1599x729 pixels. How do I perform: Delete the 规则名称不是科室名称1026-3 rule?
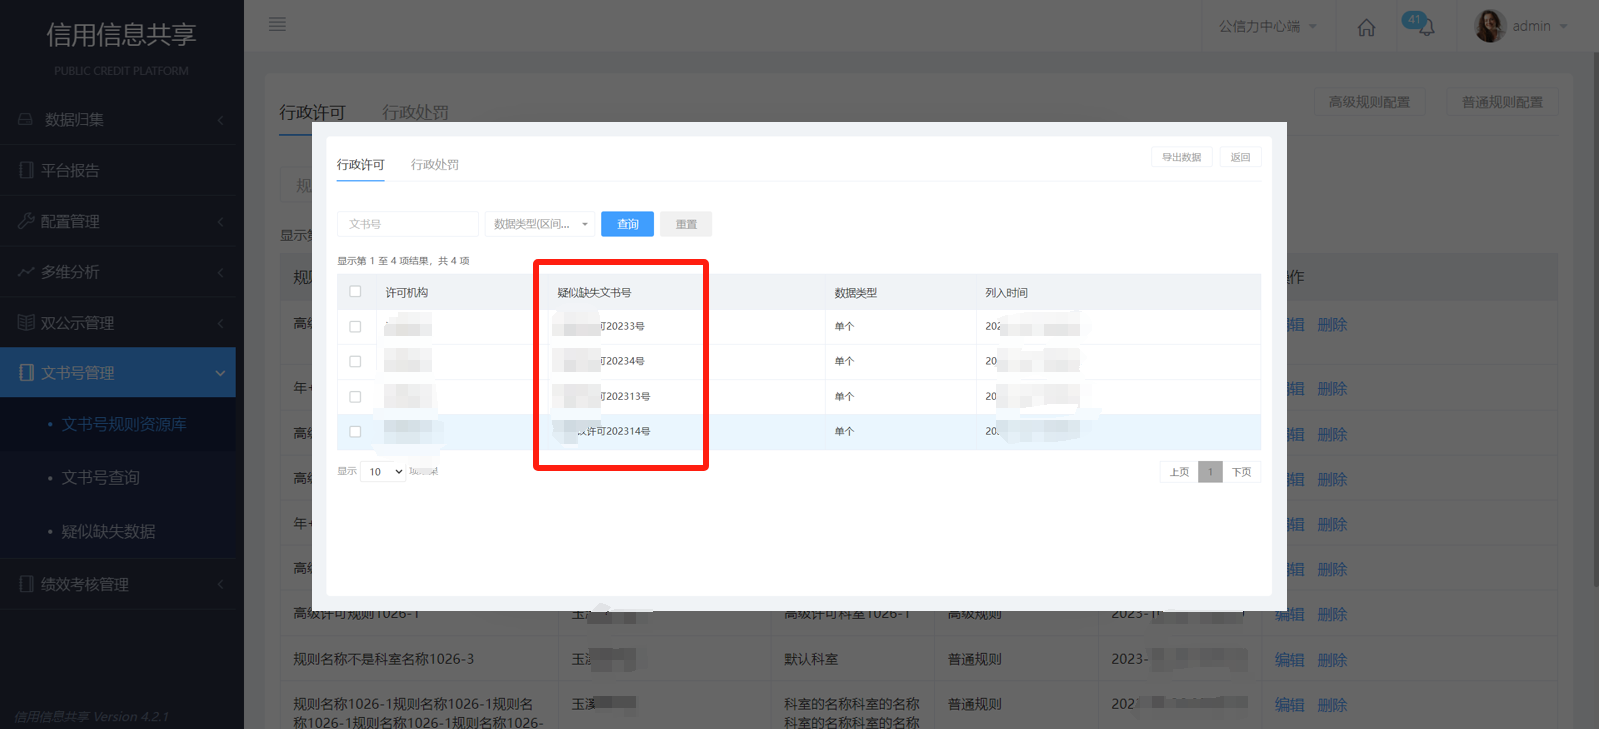1332,660
